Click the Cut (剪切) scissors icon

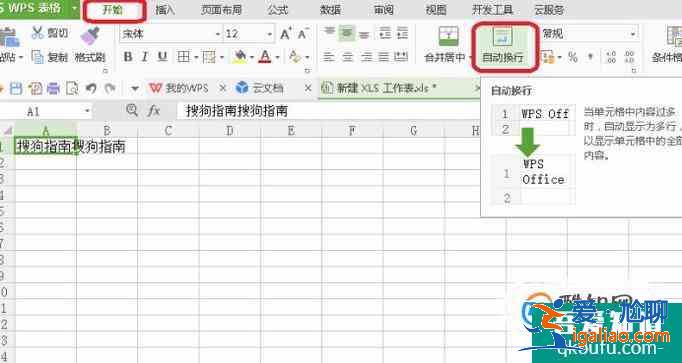pyautogui.click(x=38, y=33)
